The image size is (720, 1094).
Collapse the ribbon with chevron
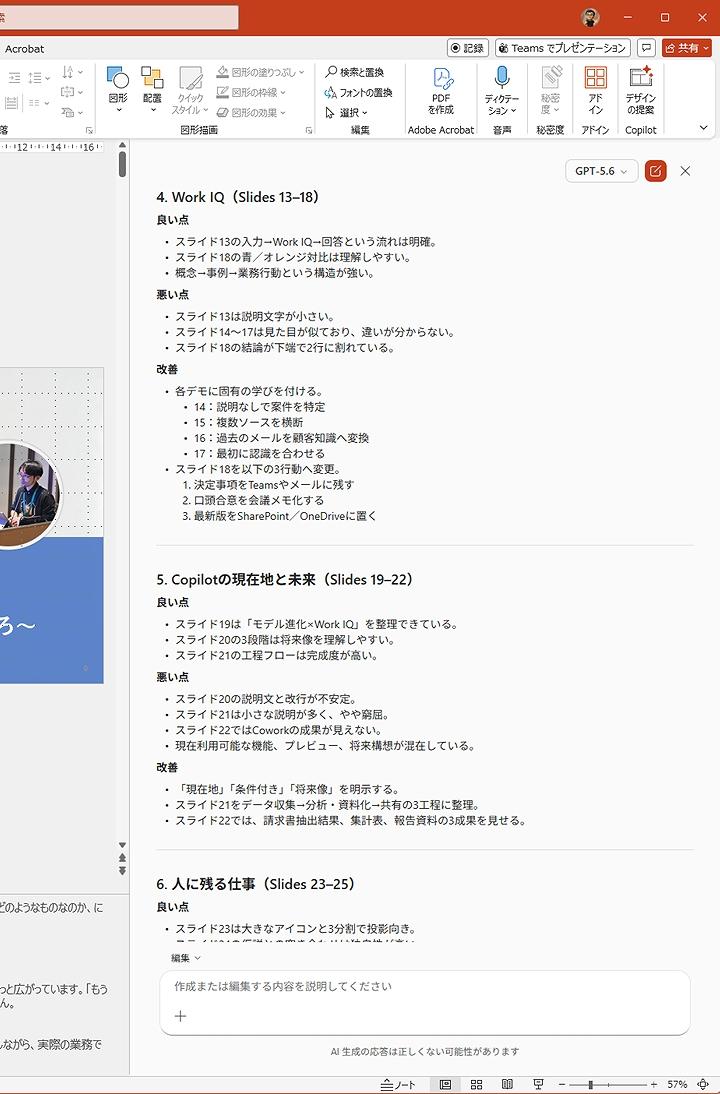pyautogui.click(x=703, y=128)
